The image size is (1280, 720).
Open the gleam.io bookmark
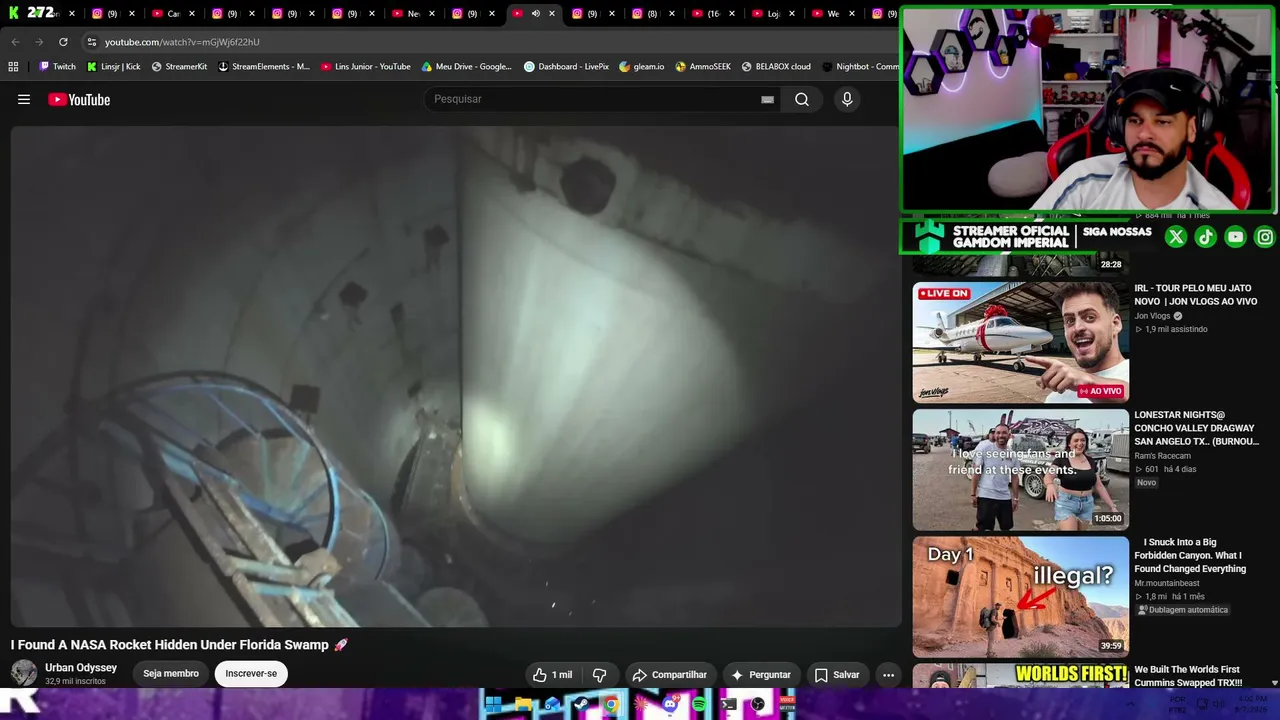coord(642,67)
